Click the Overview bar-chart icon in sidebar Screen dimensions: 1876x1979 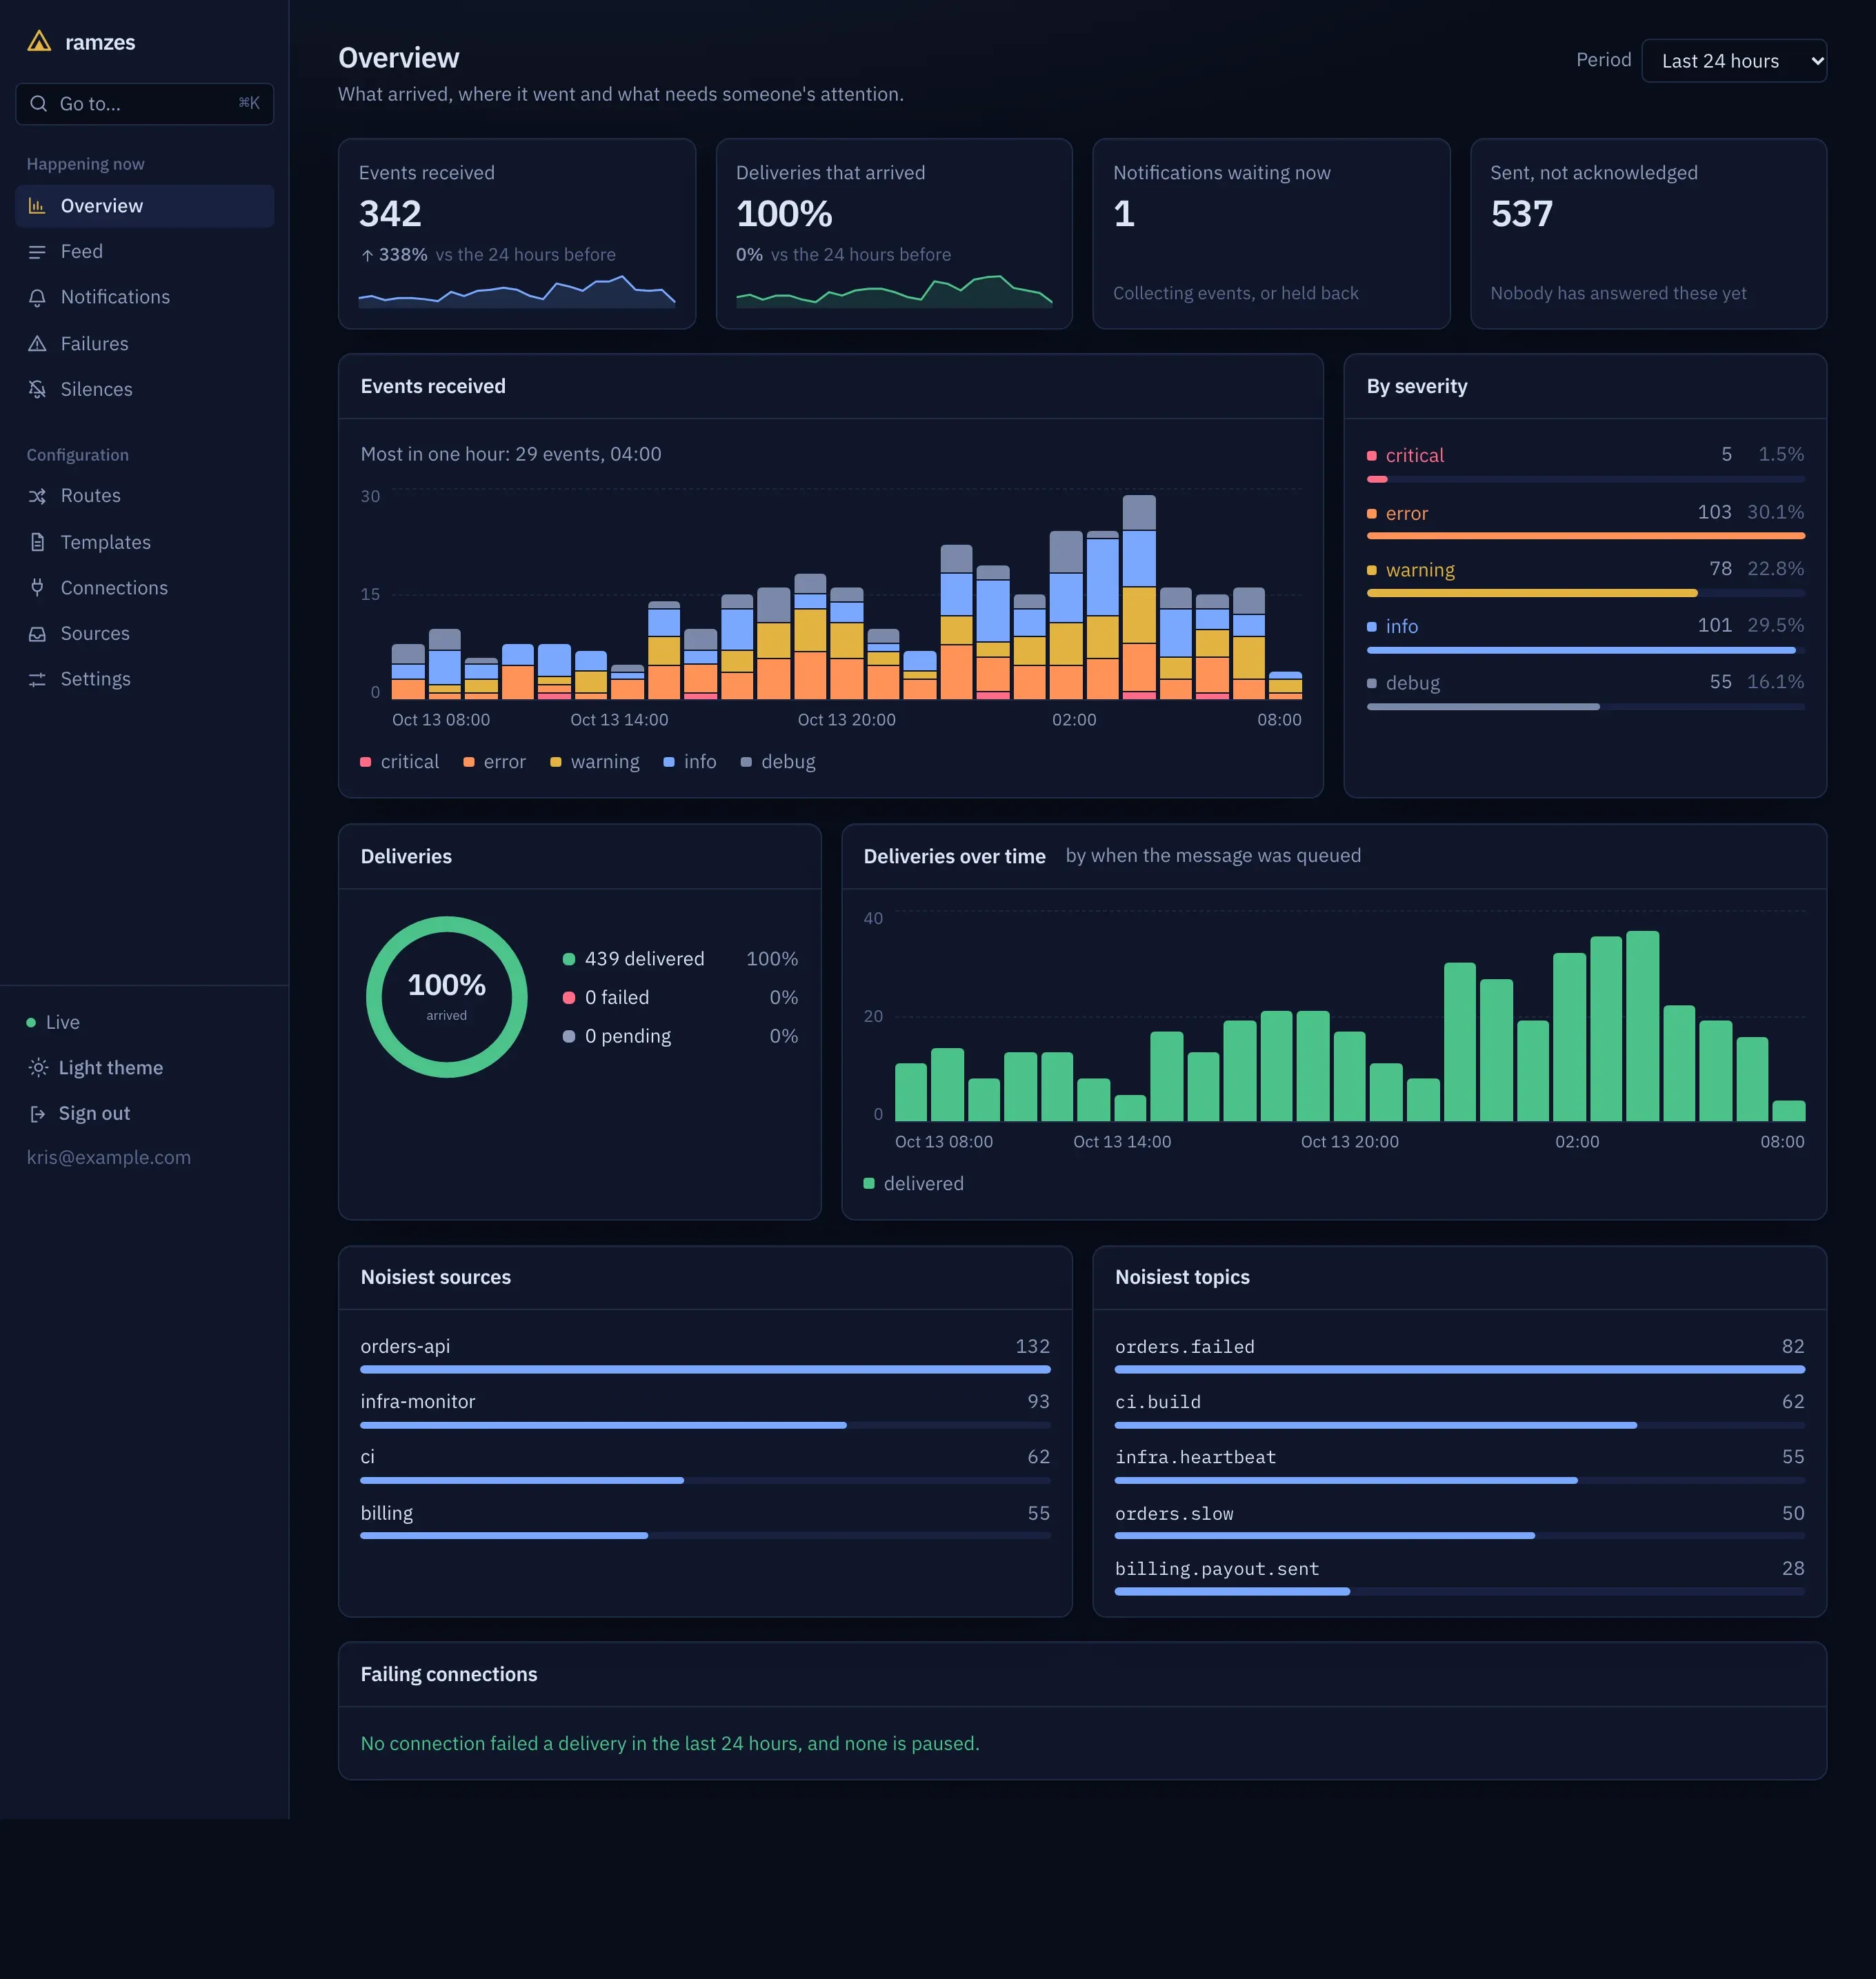coord(37,206)
